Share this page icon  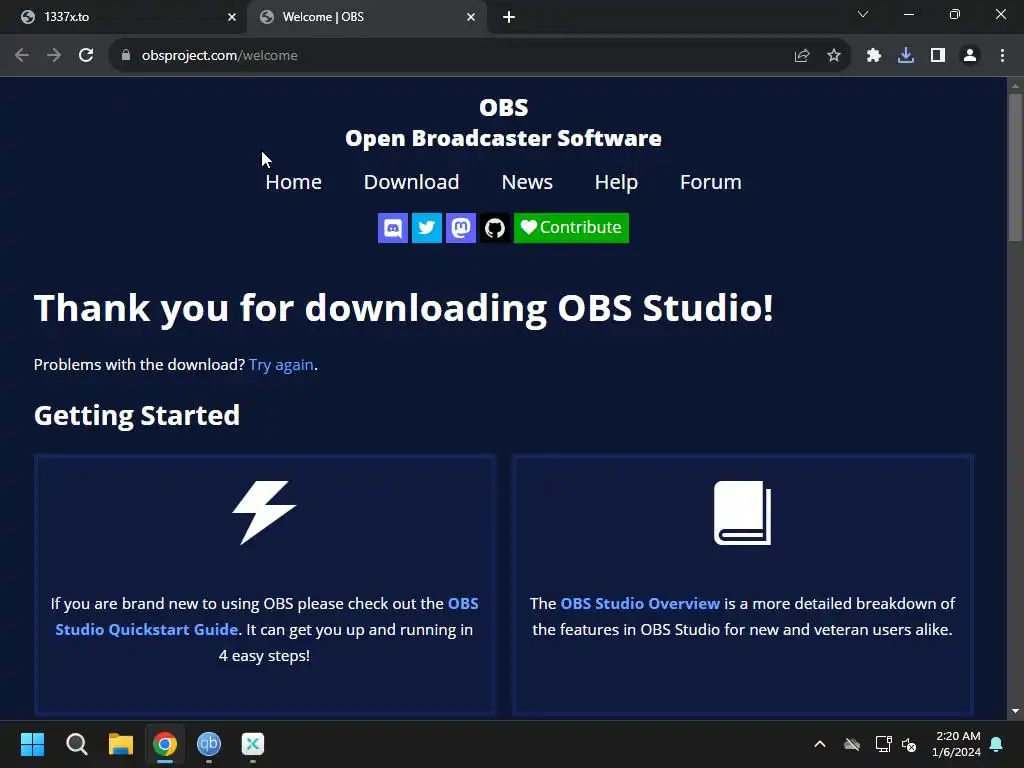(x=802, y=56)
